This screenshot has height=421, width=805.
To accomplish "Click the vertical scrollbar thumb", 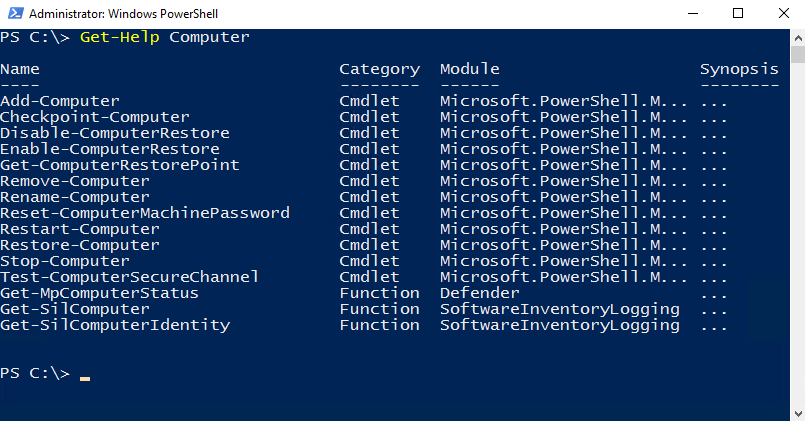I will pos(798,54).
